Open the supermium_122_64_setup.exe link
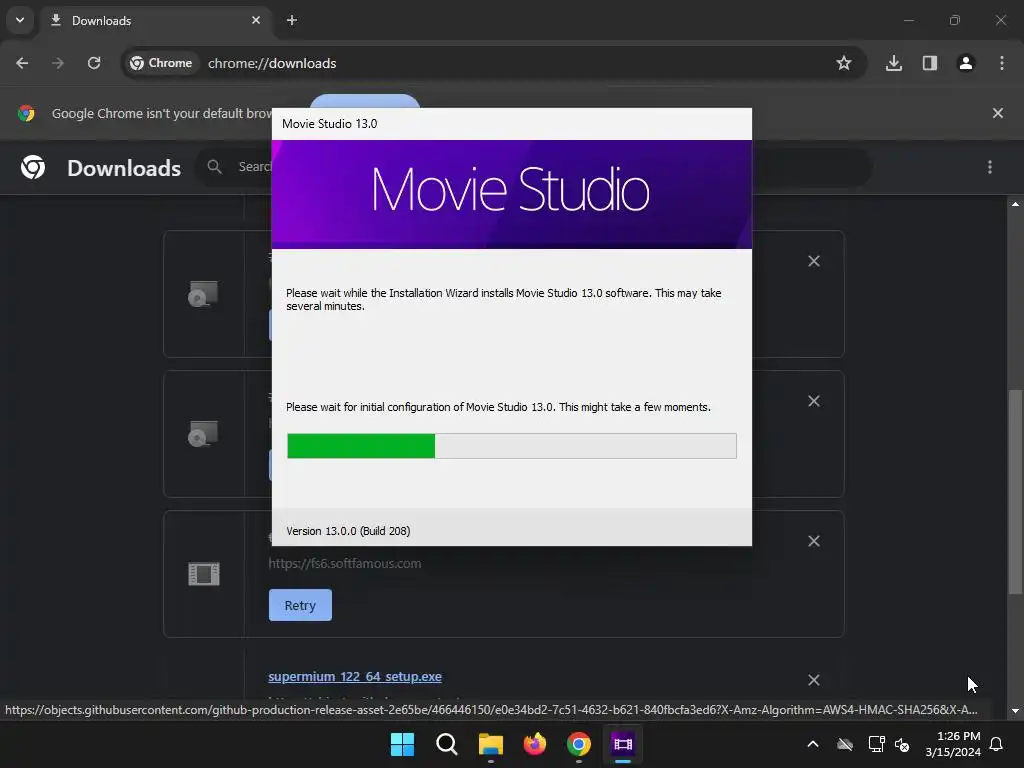The width and height of the screenshot is (1024, 768). 355,677
